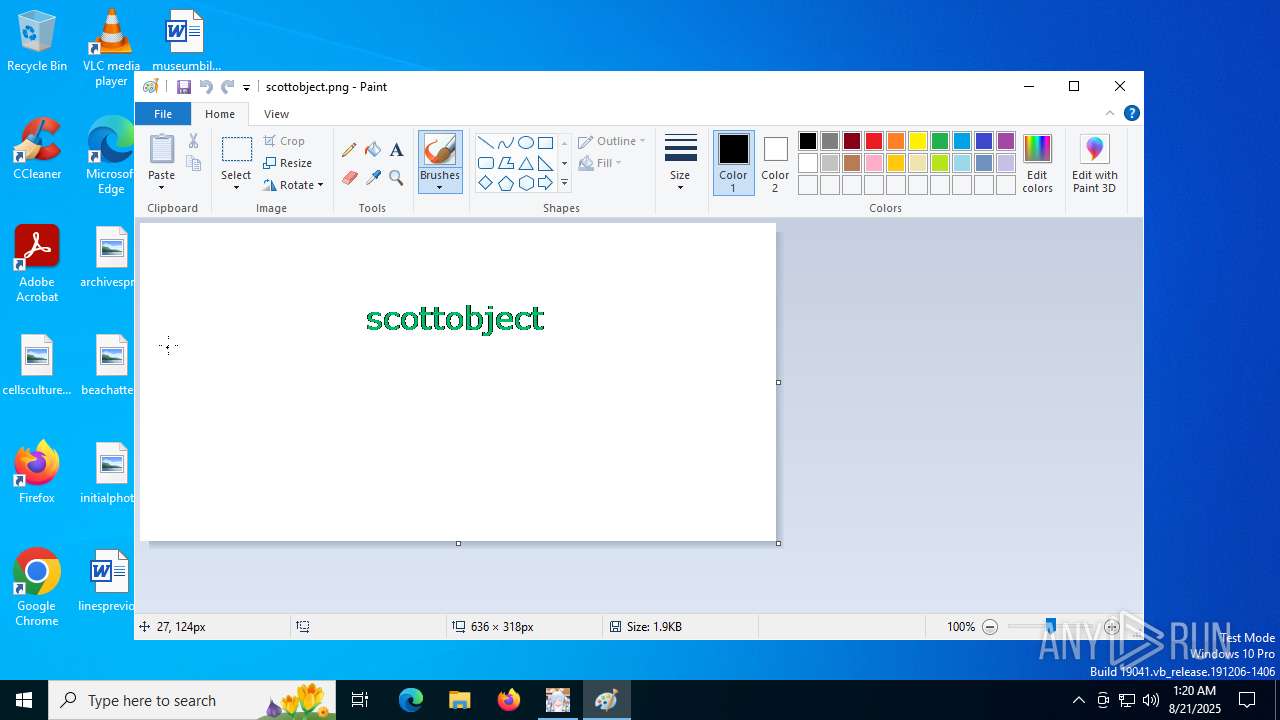Choose the Pentagon shape

click(x=505, y=183)
